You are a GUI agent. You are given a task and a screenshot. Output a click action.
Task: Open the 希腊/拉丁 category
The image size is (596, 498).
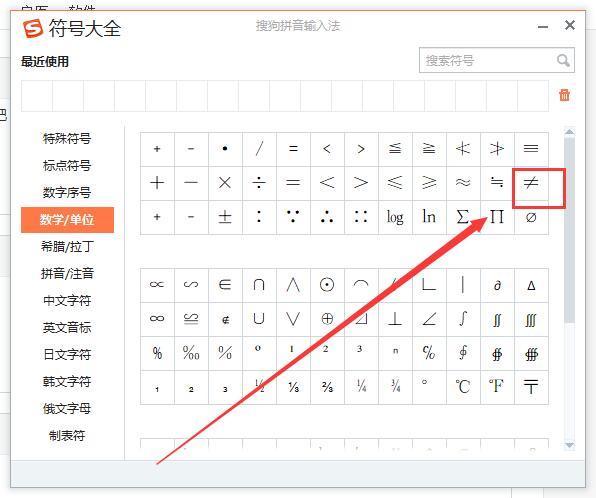67,247
